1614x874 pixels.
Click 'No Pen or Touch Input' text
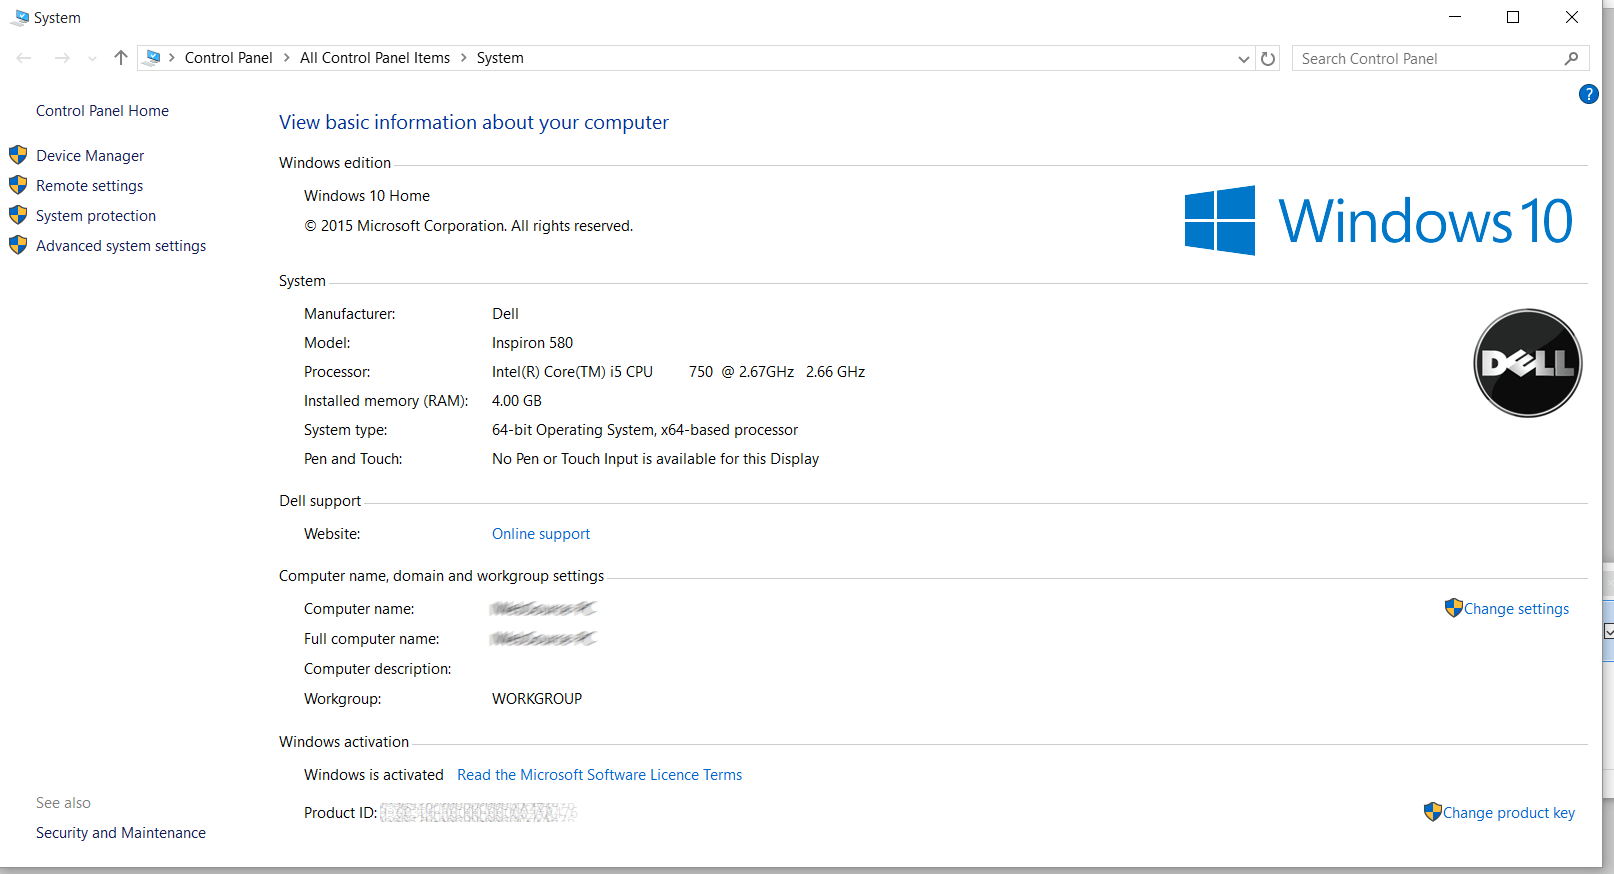(565, 459)
